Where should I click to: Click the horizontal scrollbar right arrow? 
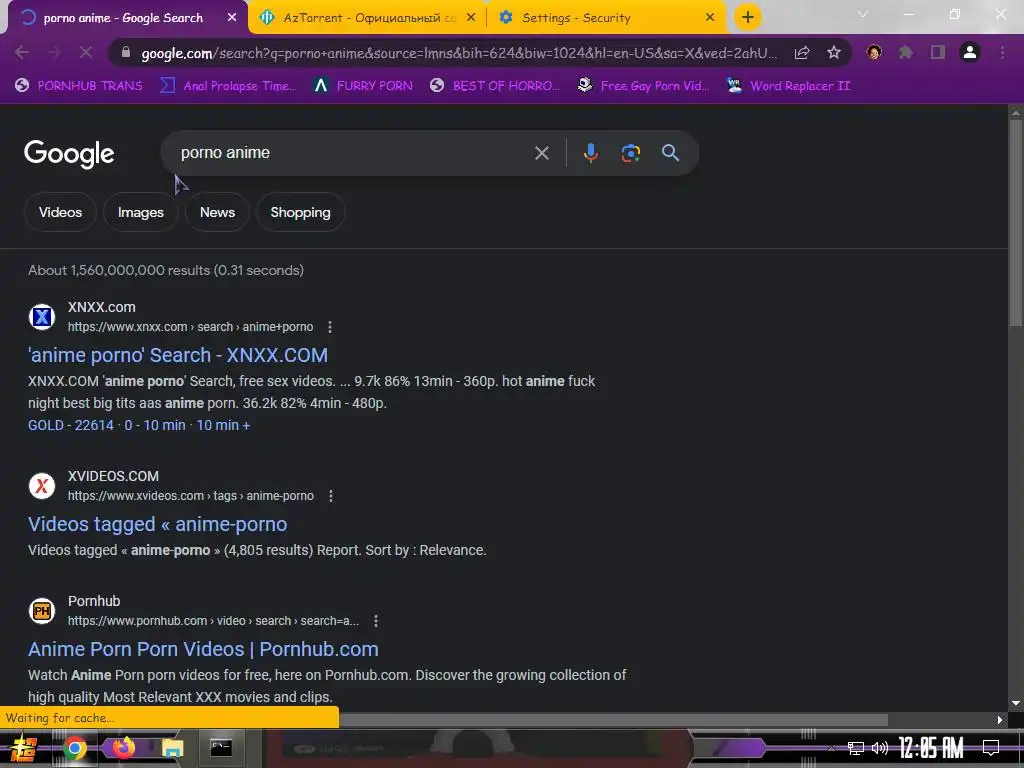point(1000,720)
